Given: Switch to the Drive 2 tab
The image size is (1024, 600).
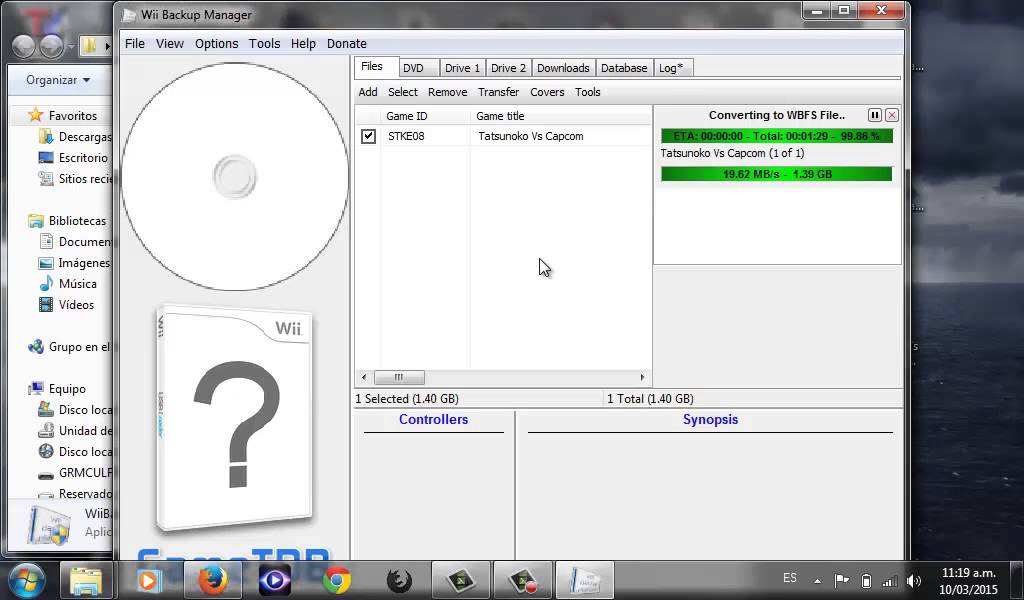Looking at the screenshot, I should click(x=508, y=68).
